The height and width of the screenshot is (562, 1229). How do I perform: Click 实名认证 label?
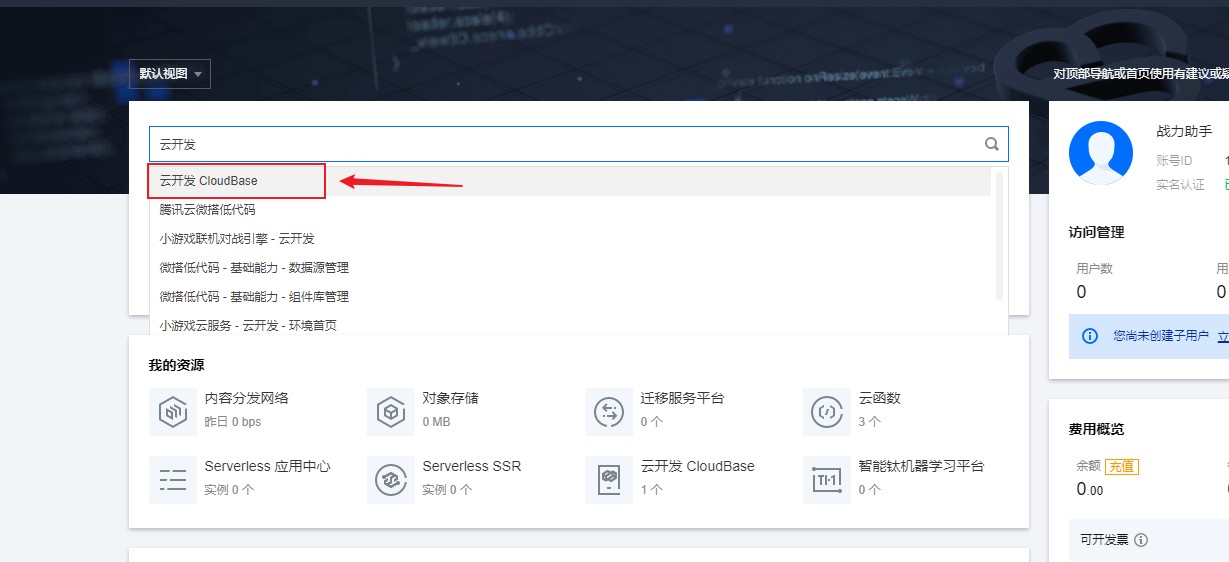pyautogui.click(x=1182, y=184)
